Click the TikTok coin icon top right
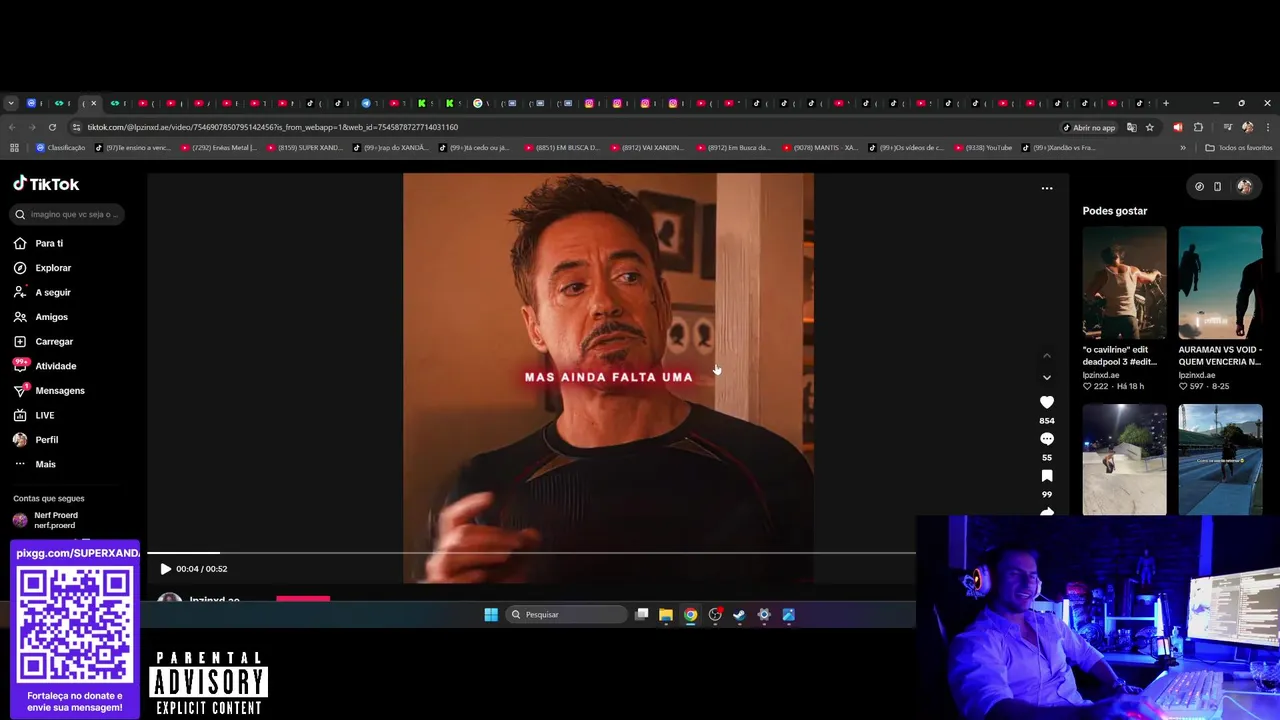Image resolution: width=1280 pixels, height=720 pixels. (1199, 186)
